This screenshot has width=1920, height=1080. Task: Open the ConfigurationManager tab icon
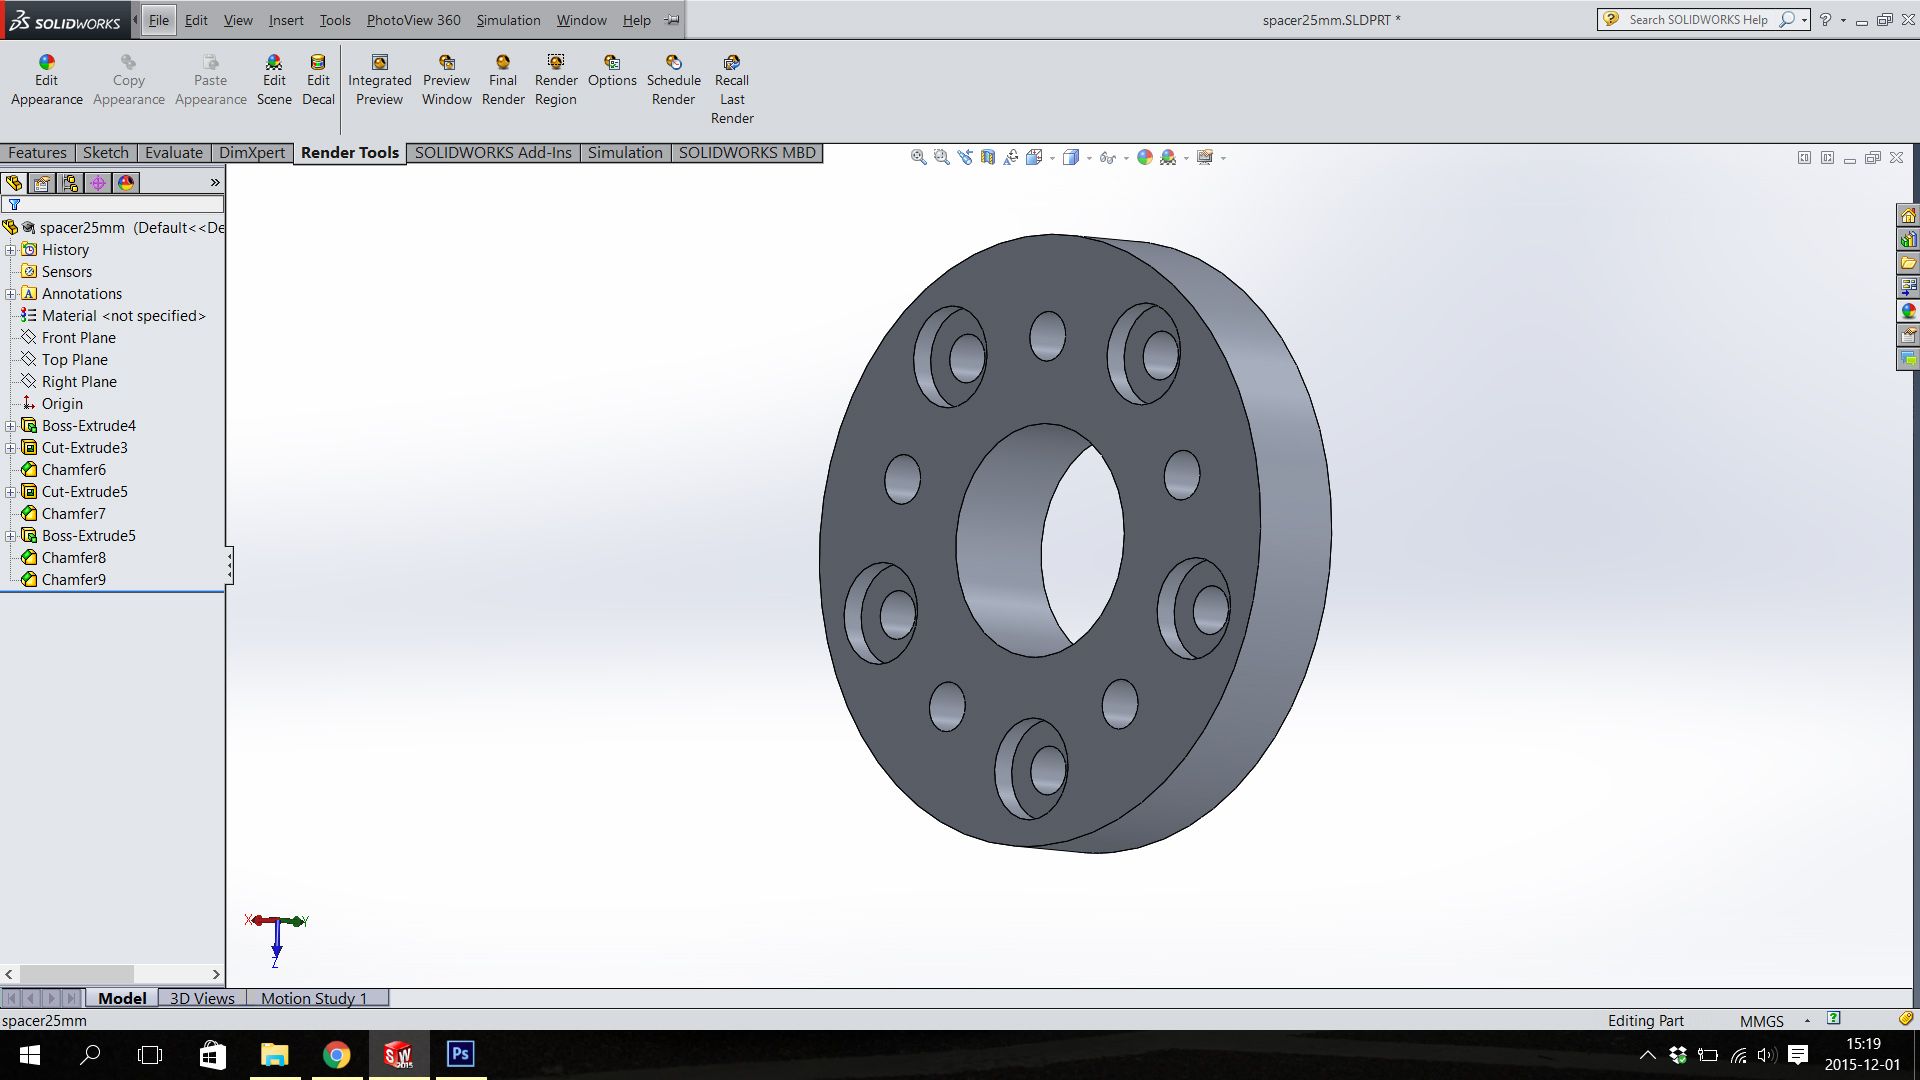coord(70,183)
